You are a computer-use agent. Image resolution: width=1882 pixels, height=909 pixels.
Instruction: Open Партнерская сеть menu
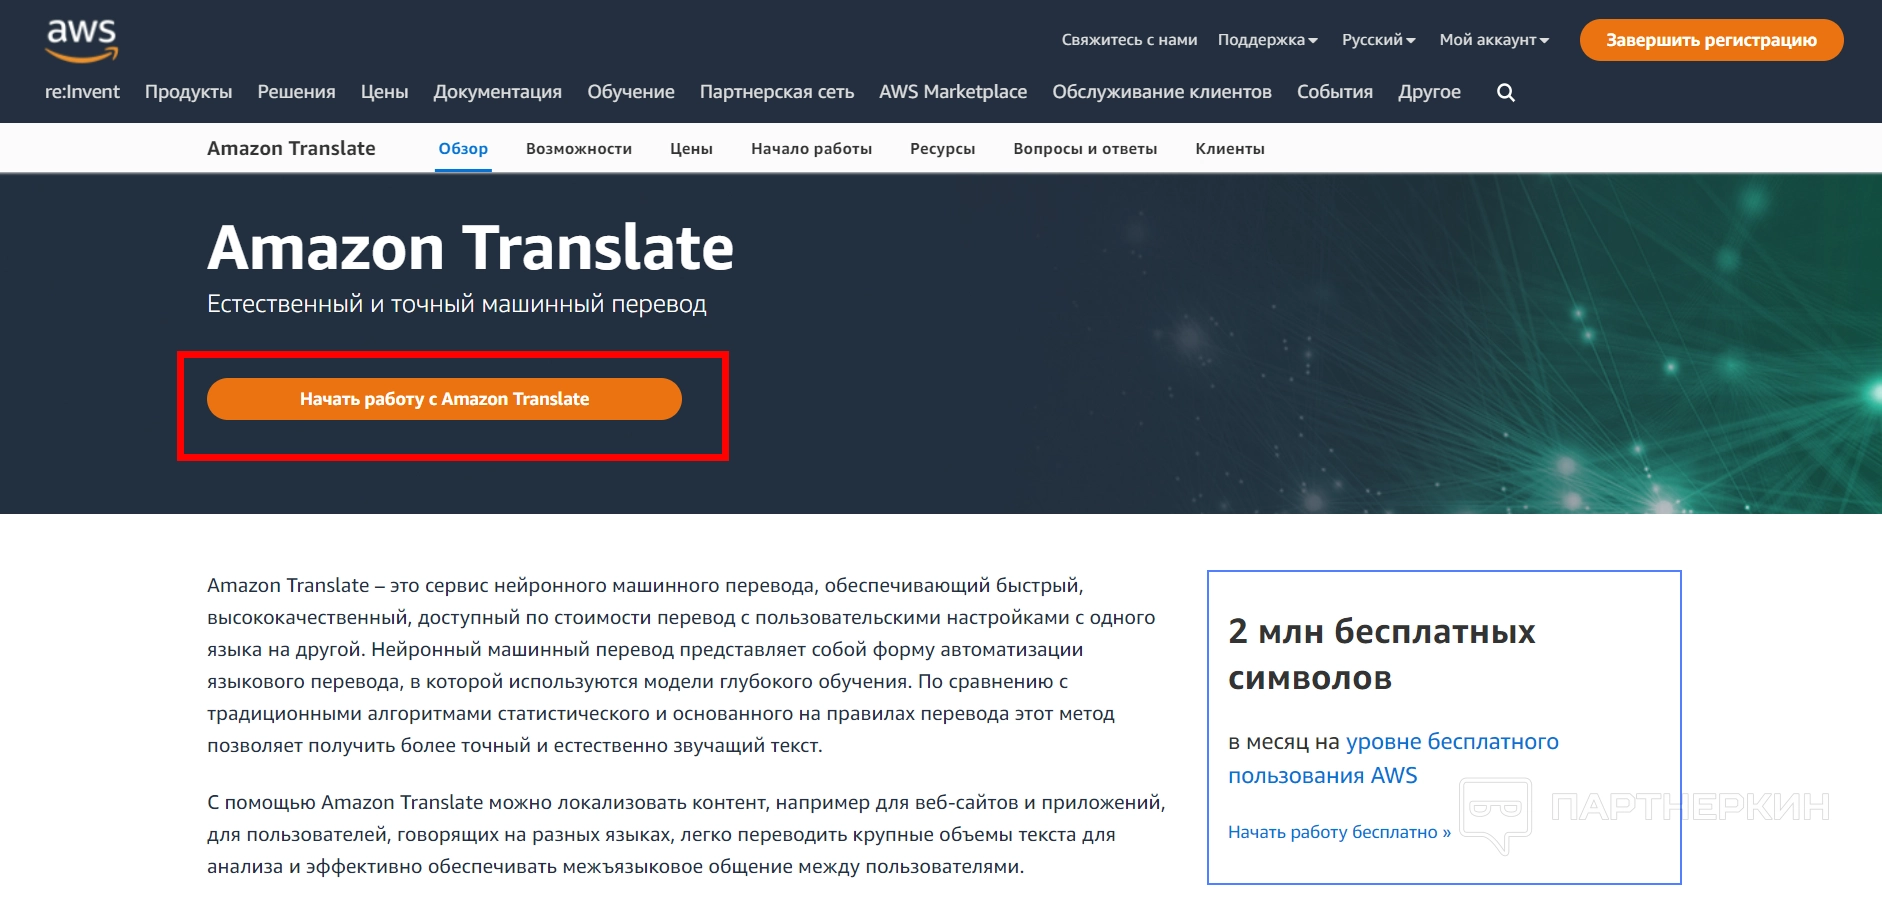[x=777, y=92]
